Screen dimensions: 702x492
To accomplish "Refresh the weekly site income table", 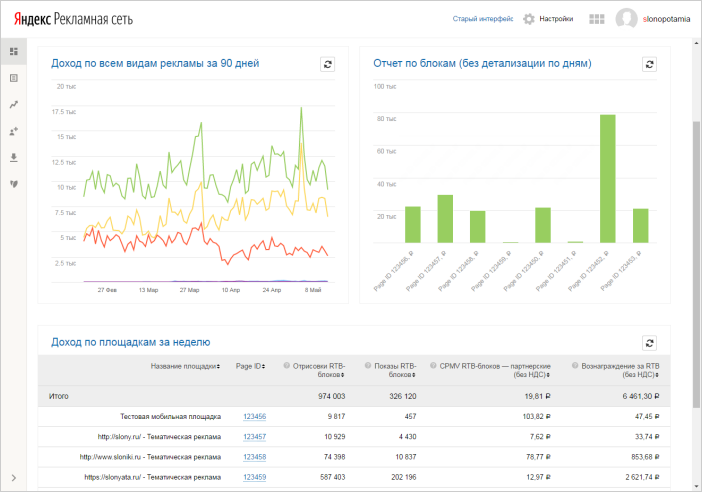I will [x=650, y=343].
